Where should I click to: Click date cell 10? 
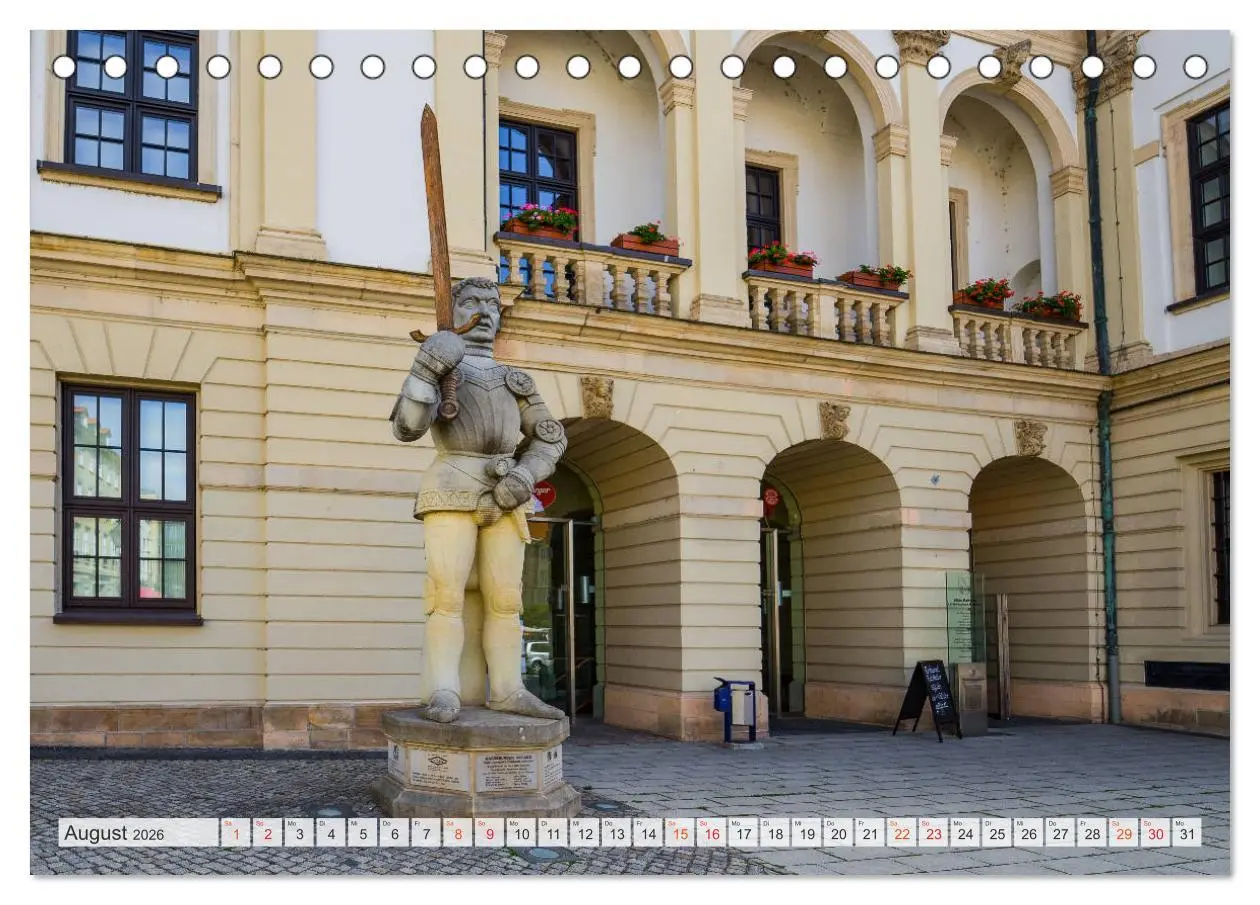pyautogui.click(x=521, y=832)
